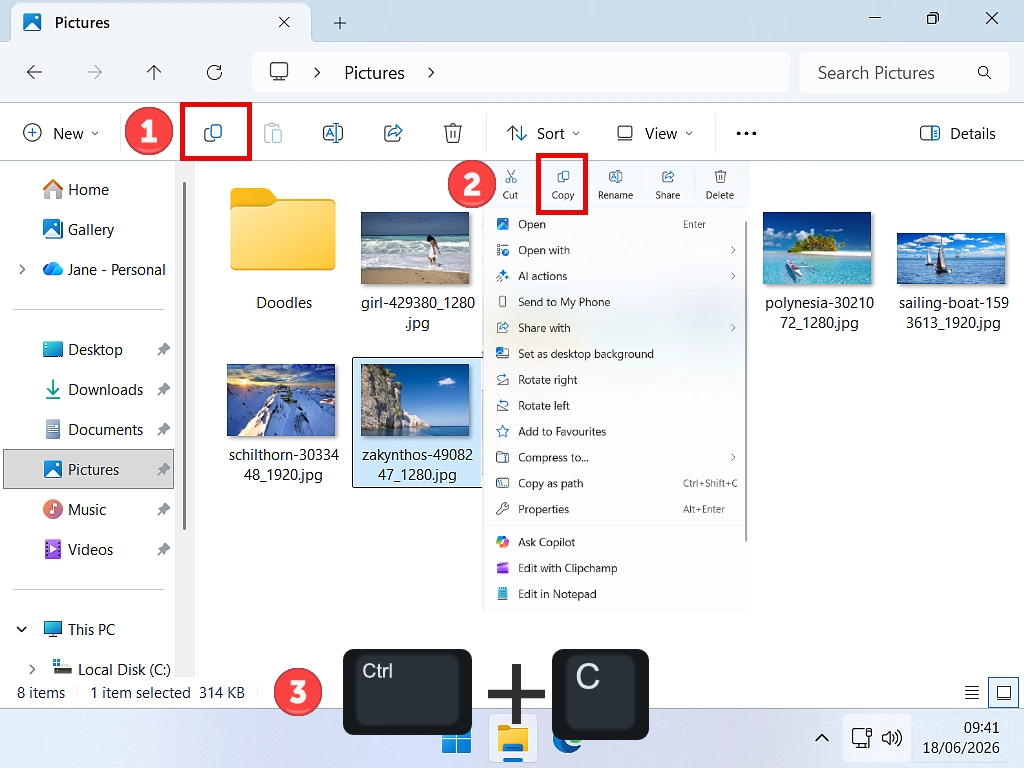Image resolution: width=1024 pixels, height=768 pixels.
Task: Toggle the Details pane
Action: 957,133
